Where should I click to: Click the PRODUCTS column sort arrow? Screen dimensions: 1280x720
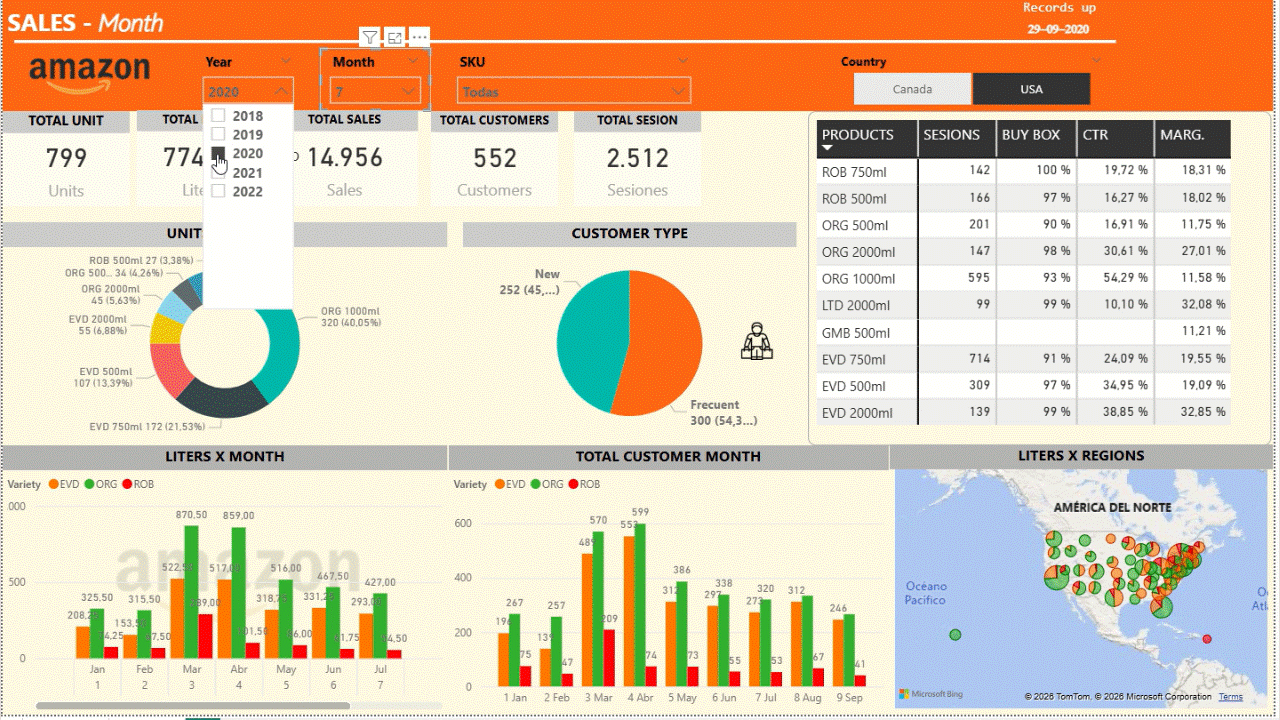[x=827, y=149]
